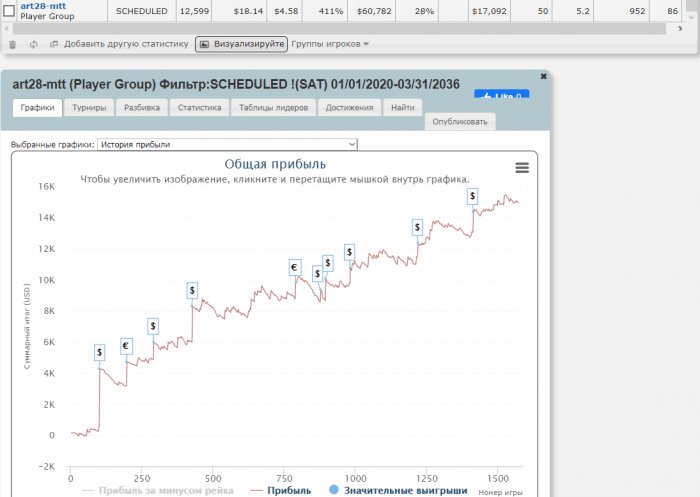Expand the 'Группы игроков' dropdown
700x497 pixels.
pos(330,44)
